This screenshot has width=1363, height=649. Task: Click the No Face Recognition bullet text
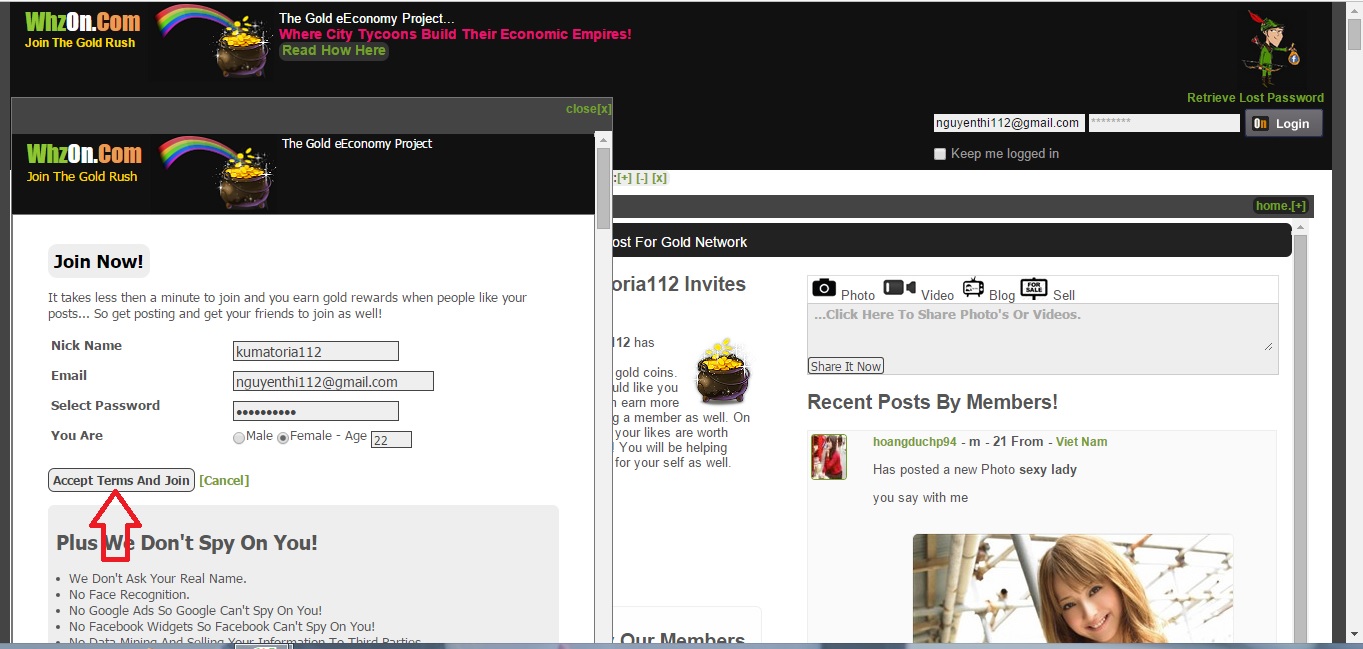[129, 594]
